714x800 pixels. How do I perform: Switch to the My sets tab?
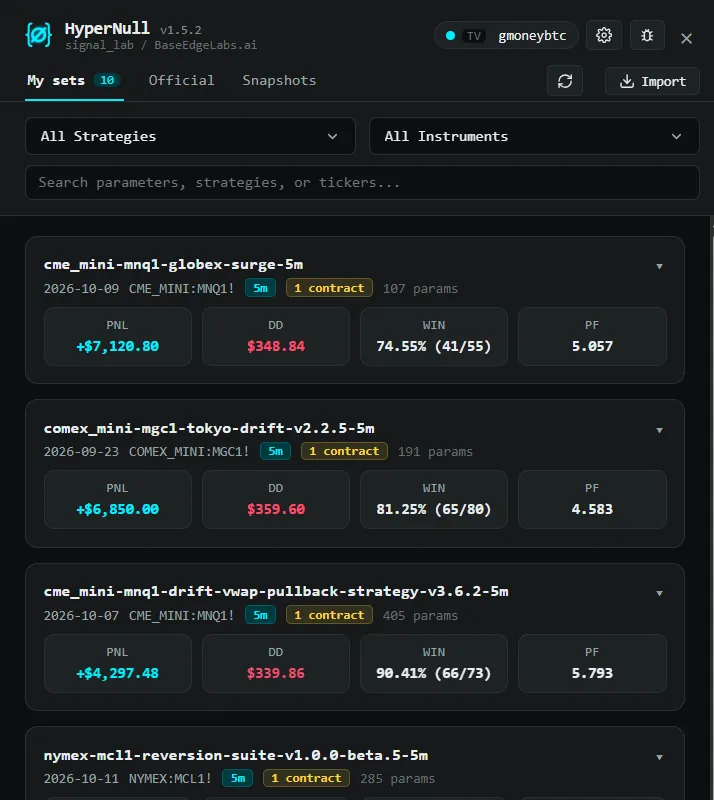click(x=74, y=81)
